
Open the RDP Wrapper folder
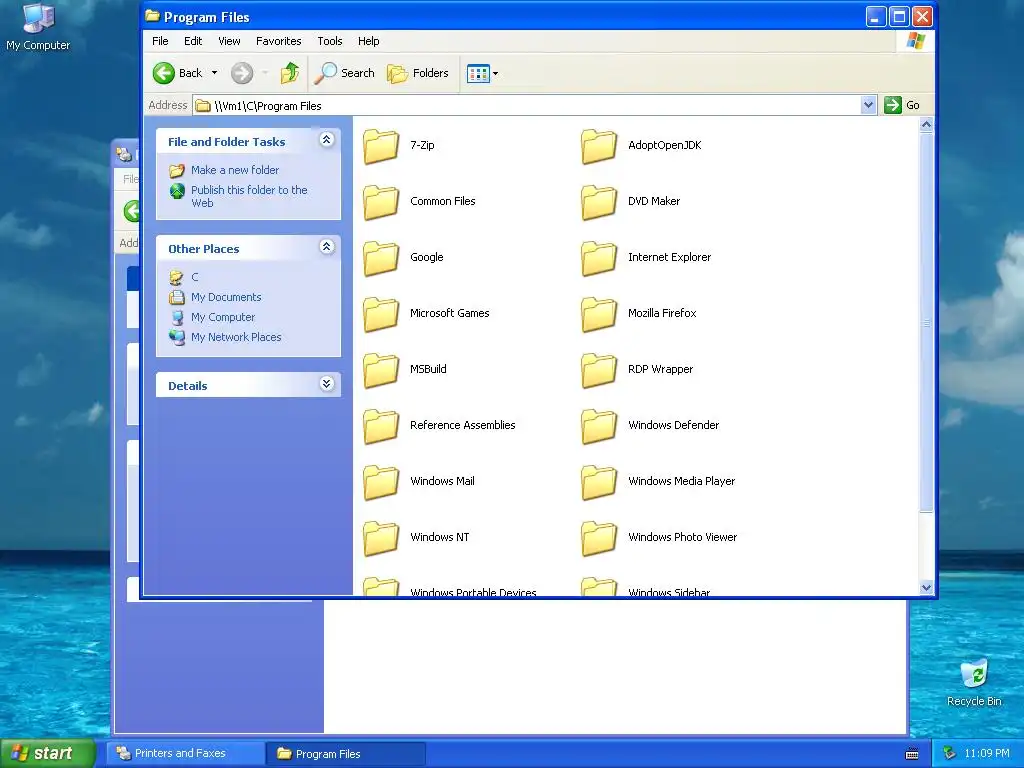pos(637,369)
